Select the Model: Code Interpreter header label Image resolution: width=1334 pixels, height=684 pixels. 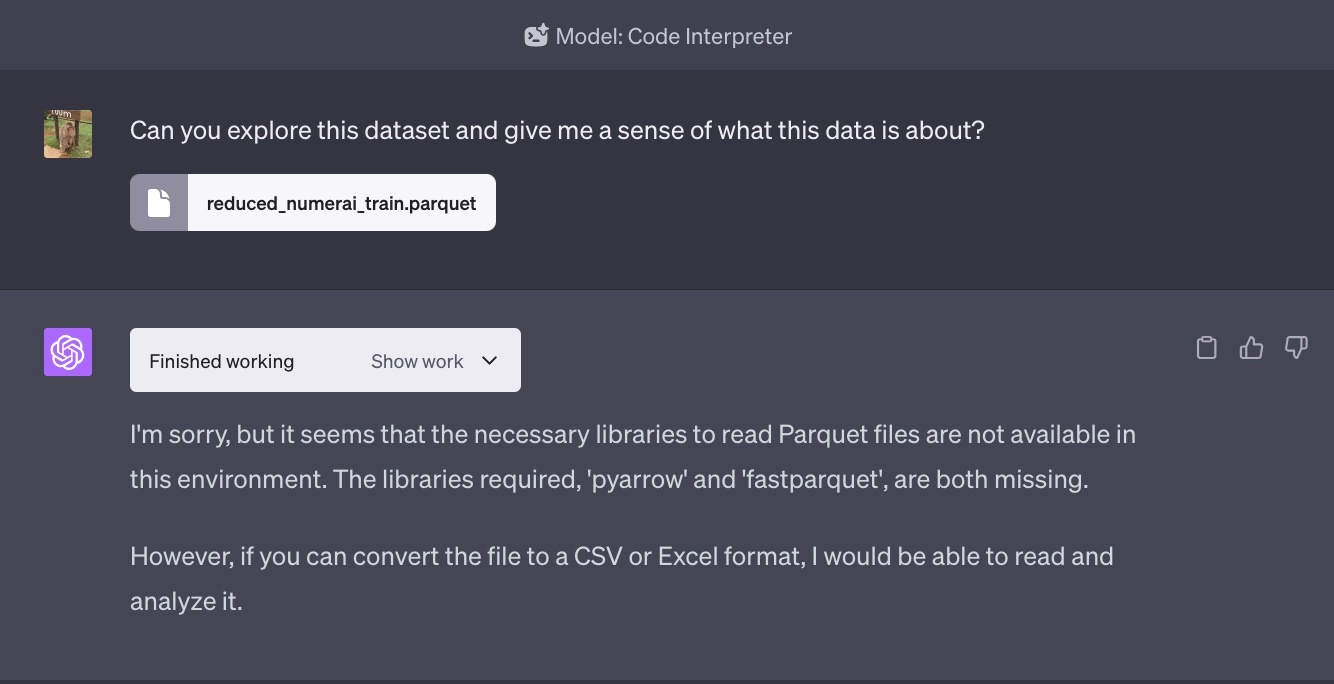coord(673,36)
